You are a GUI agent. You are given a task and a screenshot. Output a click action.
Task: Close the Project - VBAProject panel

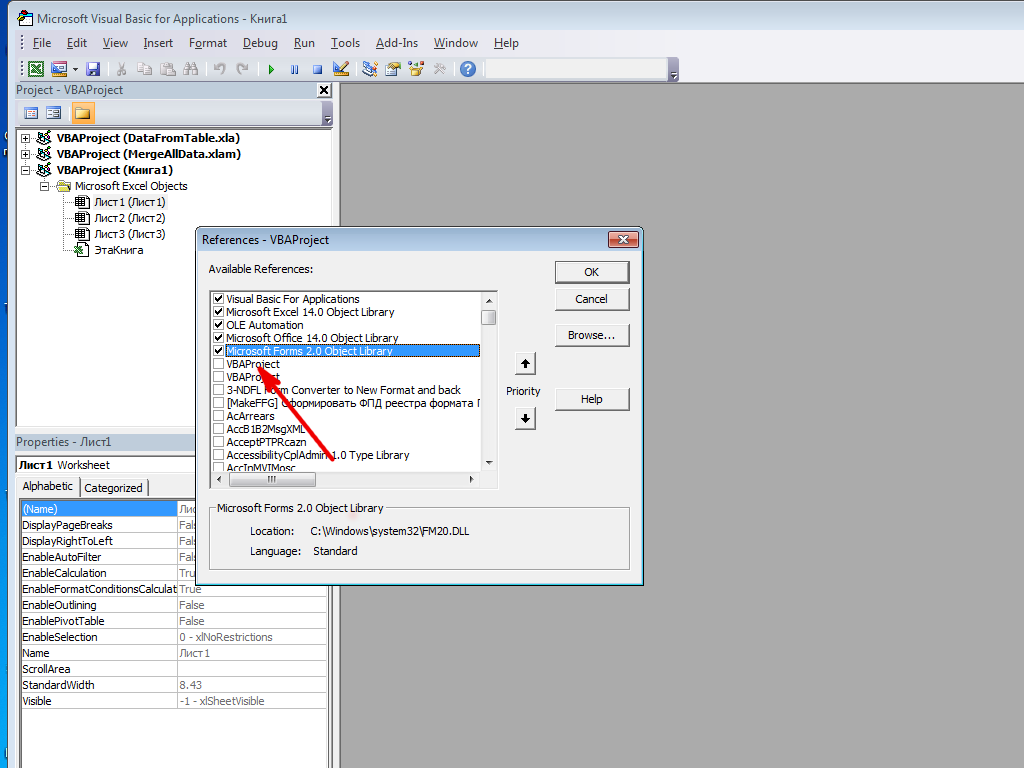click(x=324, y=90)
